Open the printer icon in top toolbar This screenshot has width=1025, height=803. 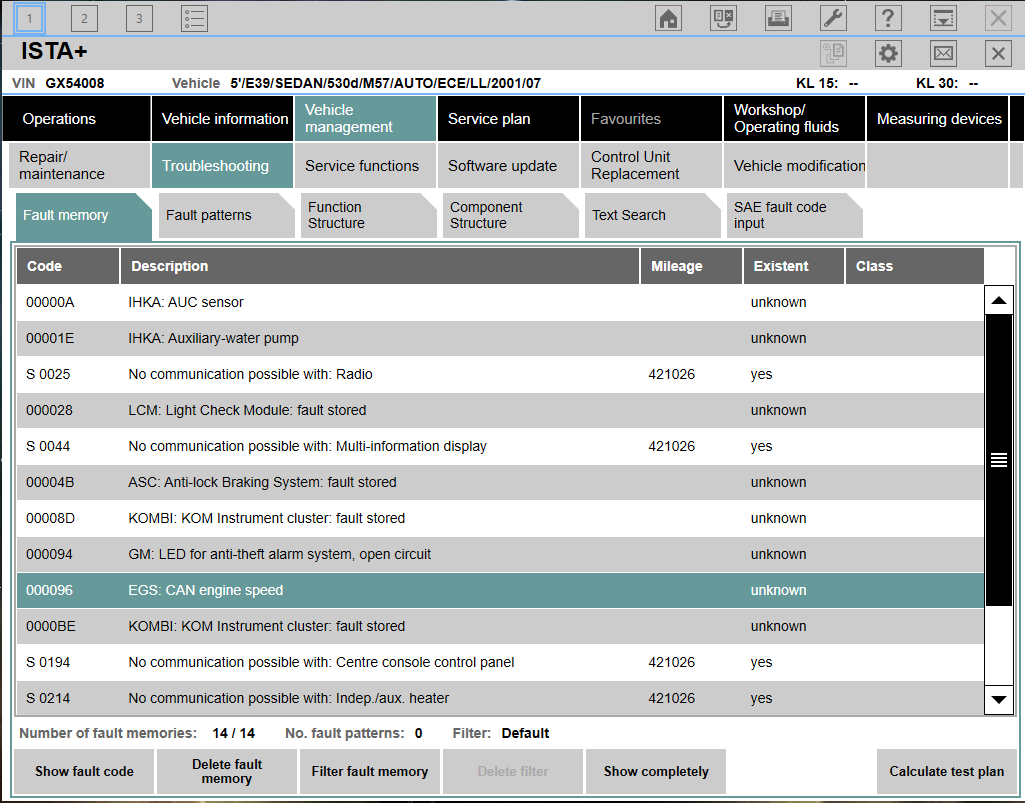[x=778, y=18]
